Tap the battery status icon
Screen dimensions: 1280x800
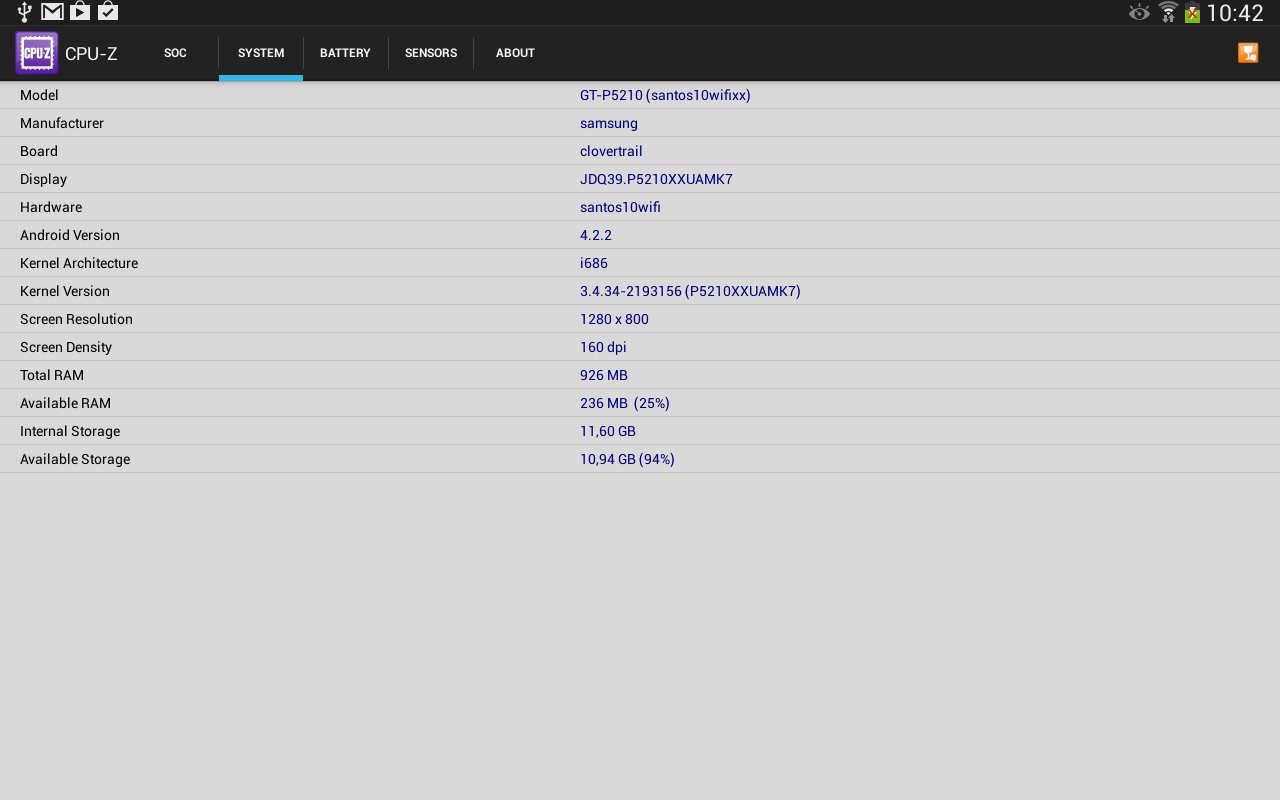[x=1192, y=13]
